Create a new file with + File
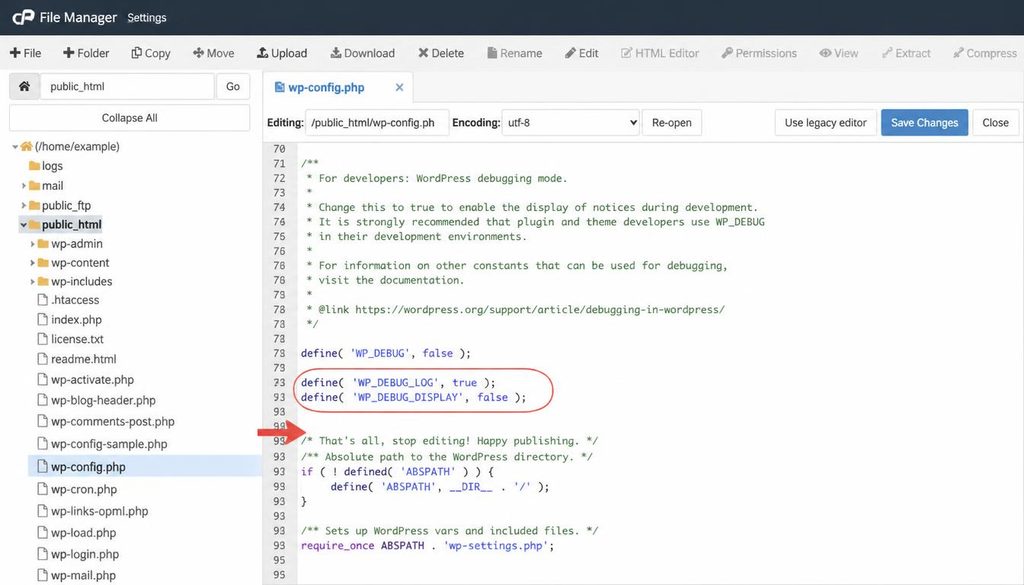The width and height of the screenshot is (1024, 585). [x=25, y=53]
